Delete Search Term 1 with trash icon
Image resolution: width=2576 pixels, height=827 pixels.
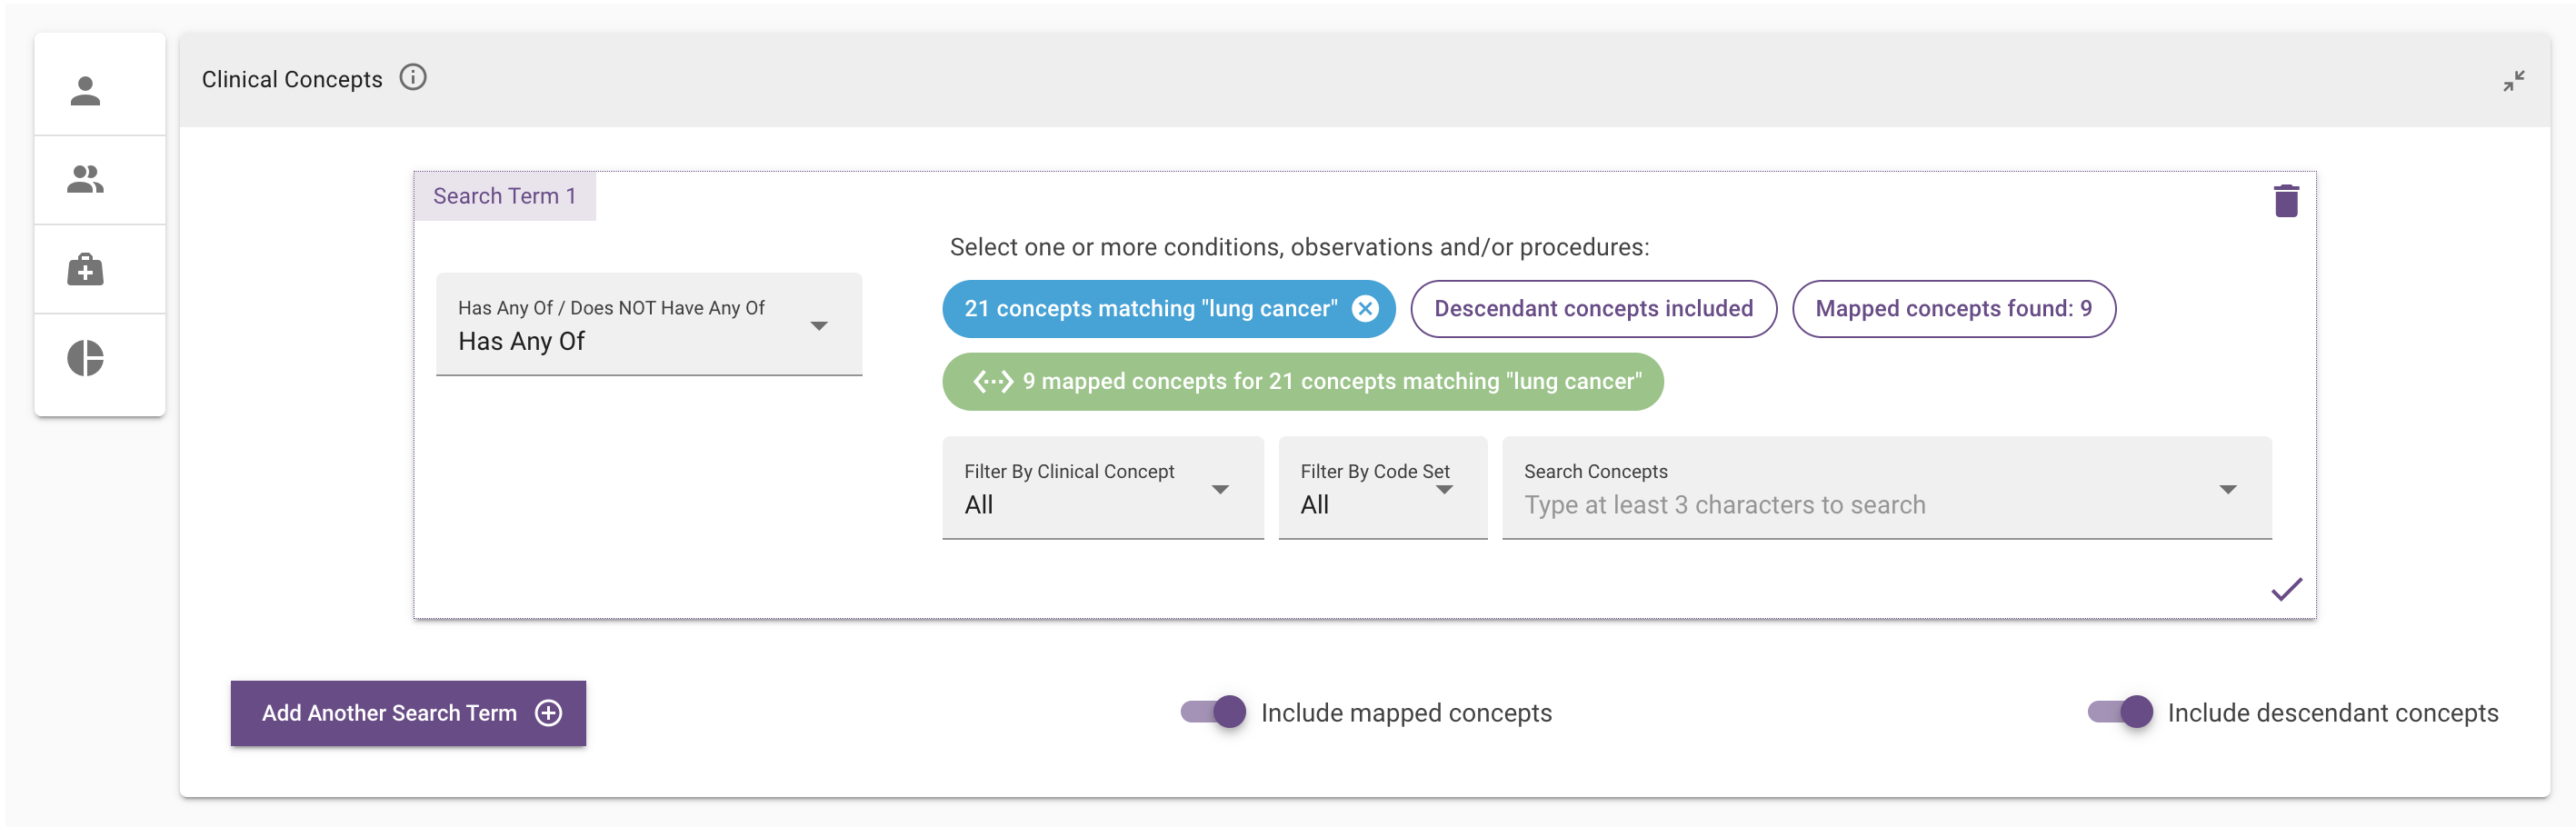coord(2285,200)
